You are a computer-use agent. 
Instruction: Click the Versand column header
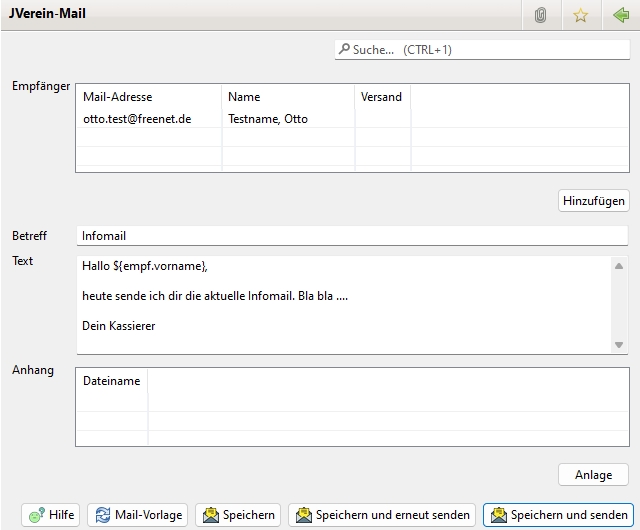pos(382,97)
